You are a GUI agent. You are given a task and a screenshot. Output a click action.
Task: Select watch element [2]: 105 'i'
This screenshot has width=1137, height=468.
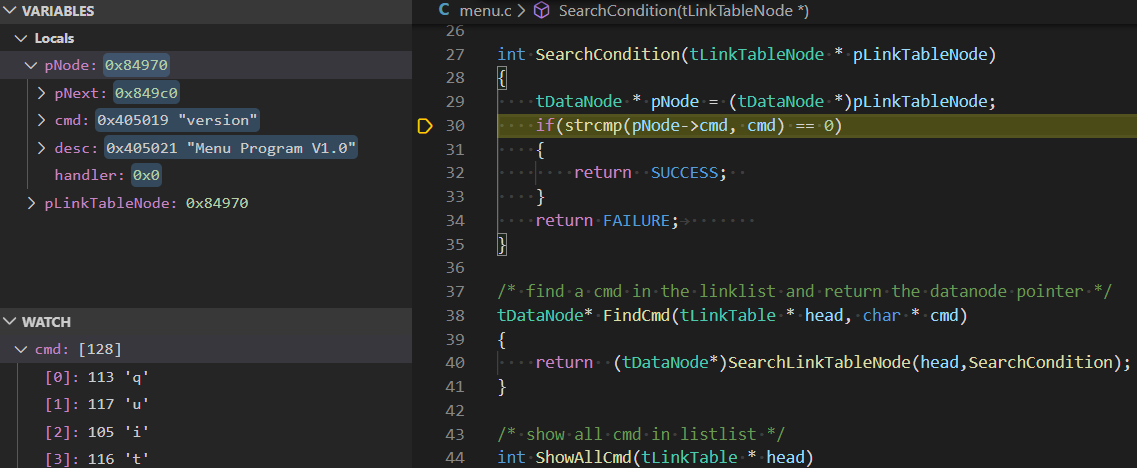[x=206, y=432]
